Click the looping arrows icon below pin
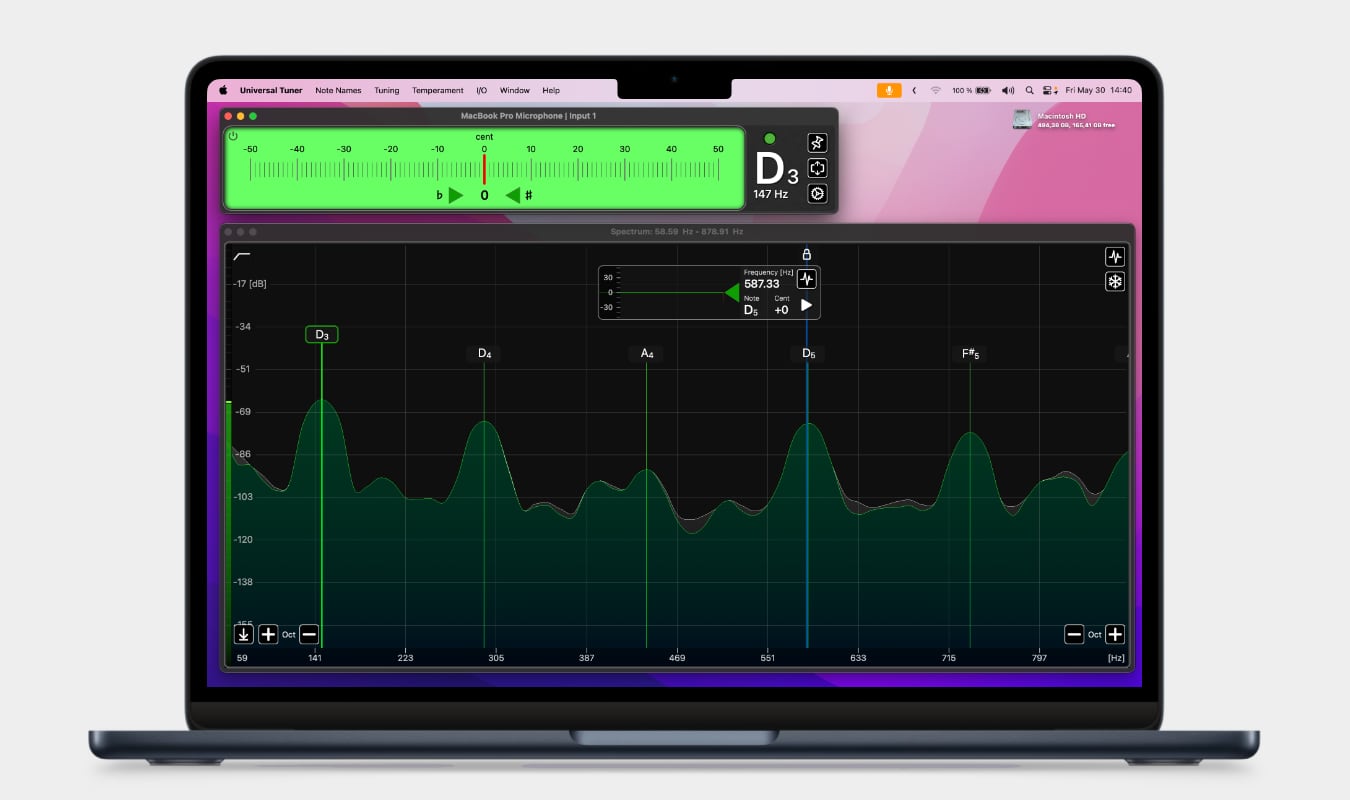This screenshot has height=800, width=1350. 817,168
